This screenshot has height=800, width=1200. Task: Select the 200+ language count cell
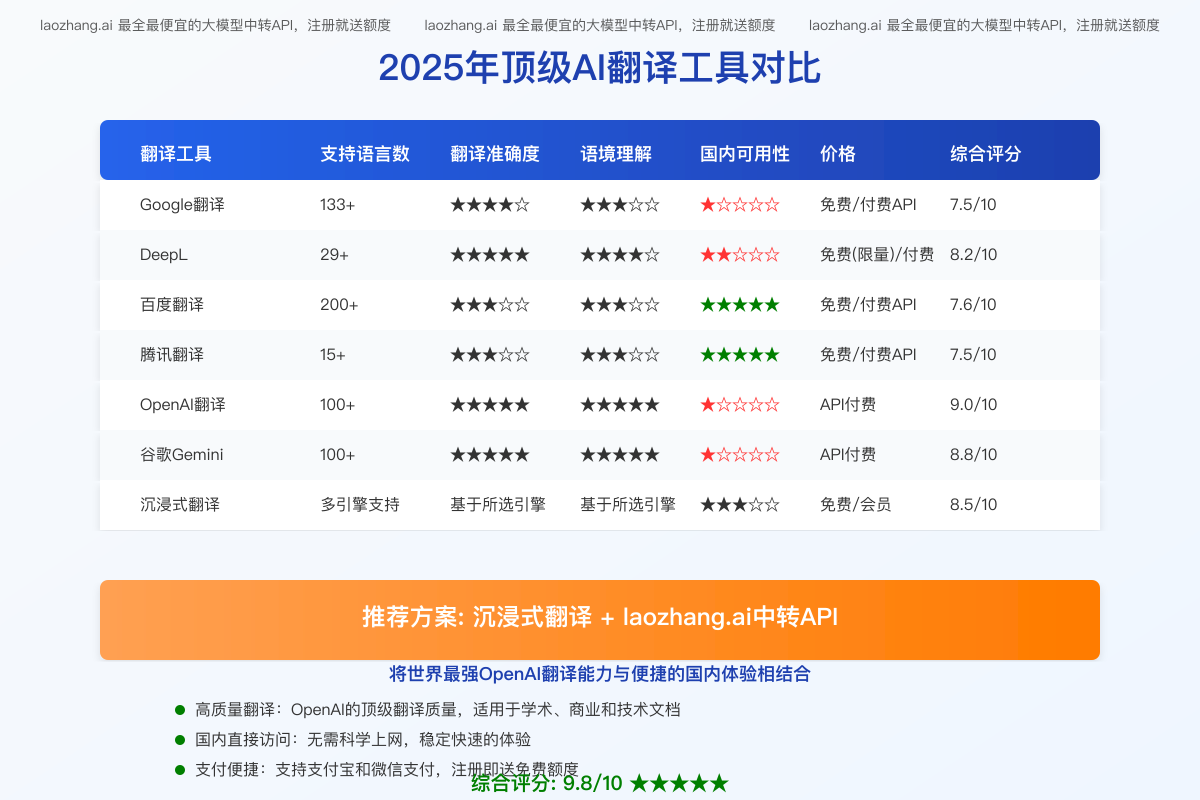pyautogui.click(x=339, y=305)
